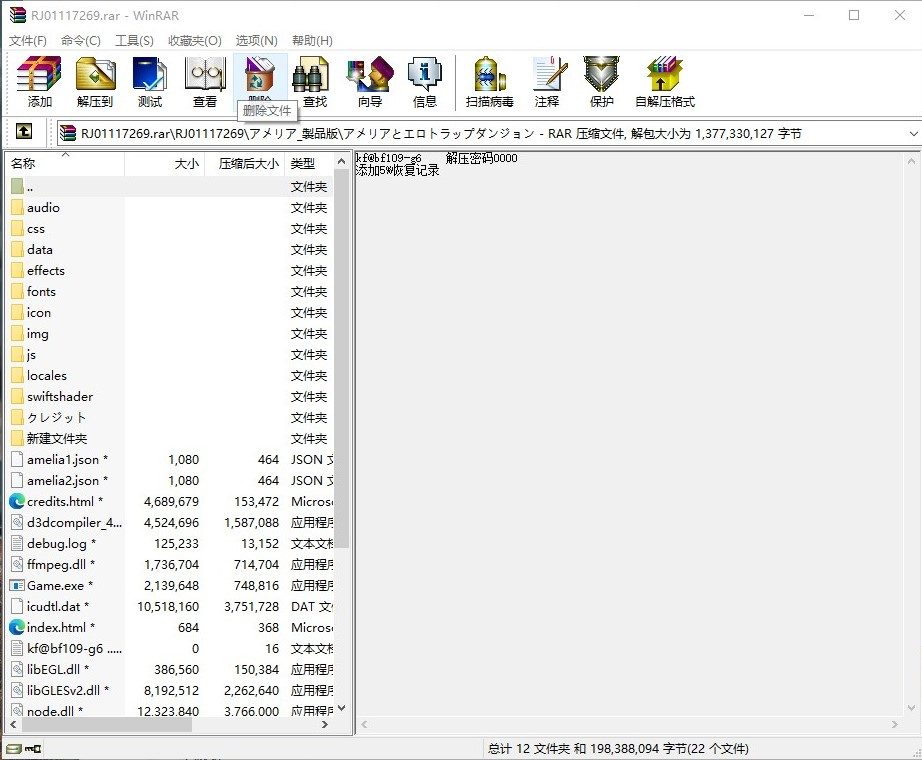Sort by Name (名称) column header

(x=65, y=164)
